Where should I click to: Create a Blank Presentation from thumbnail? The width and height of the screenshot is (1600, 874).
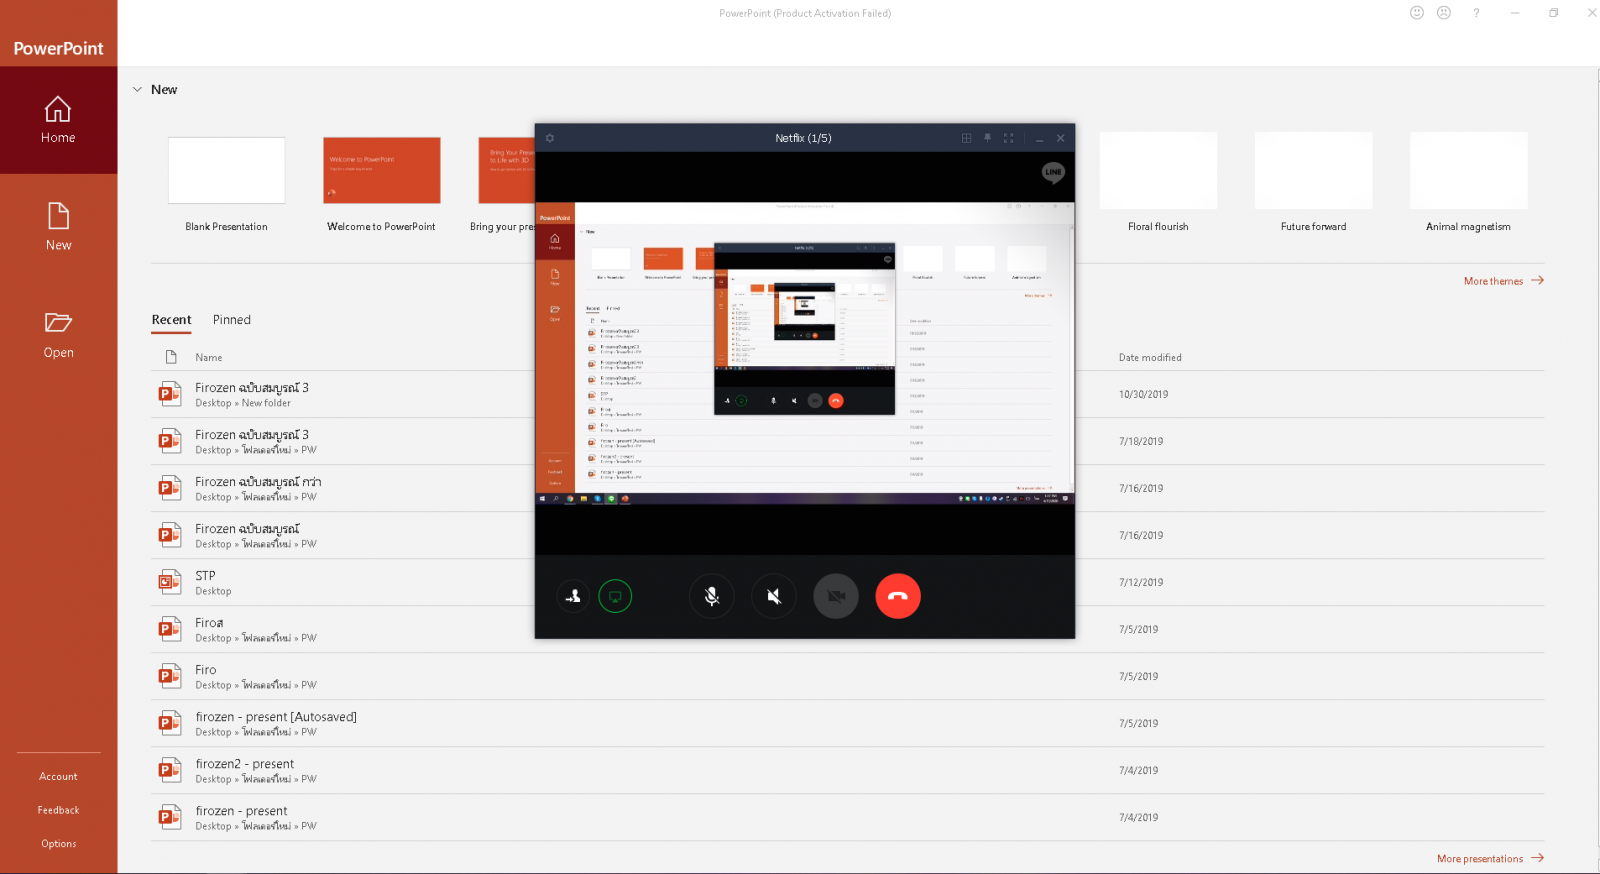coord(226,171)
